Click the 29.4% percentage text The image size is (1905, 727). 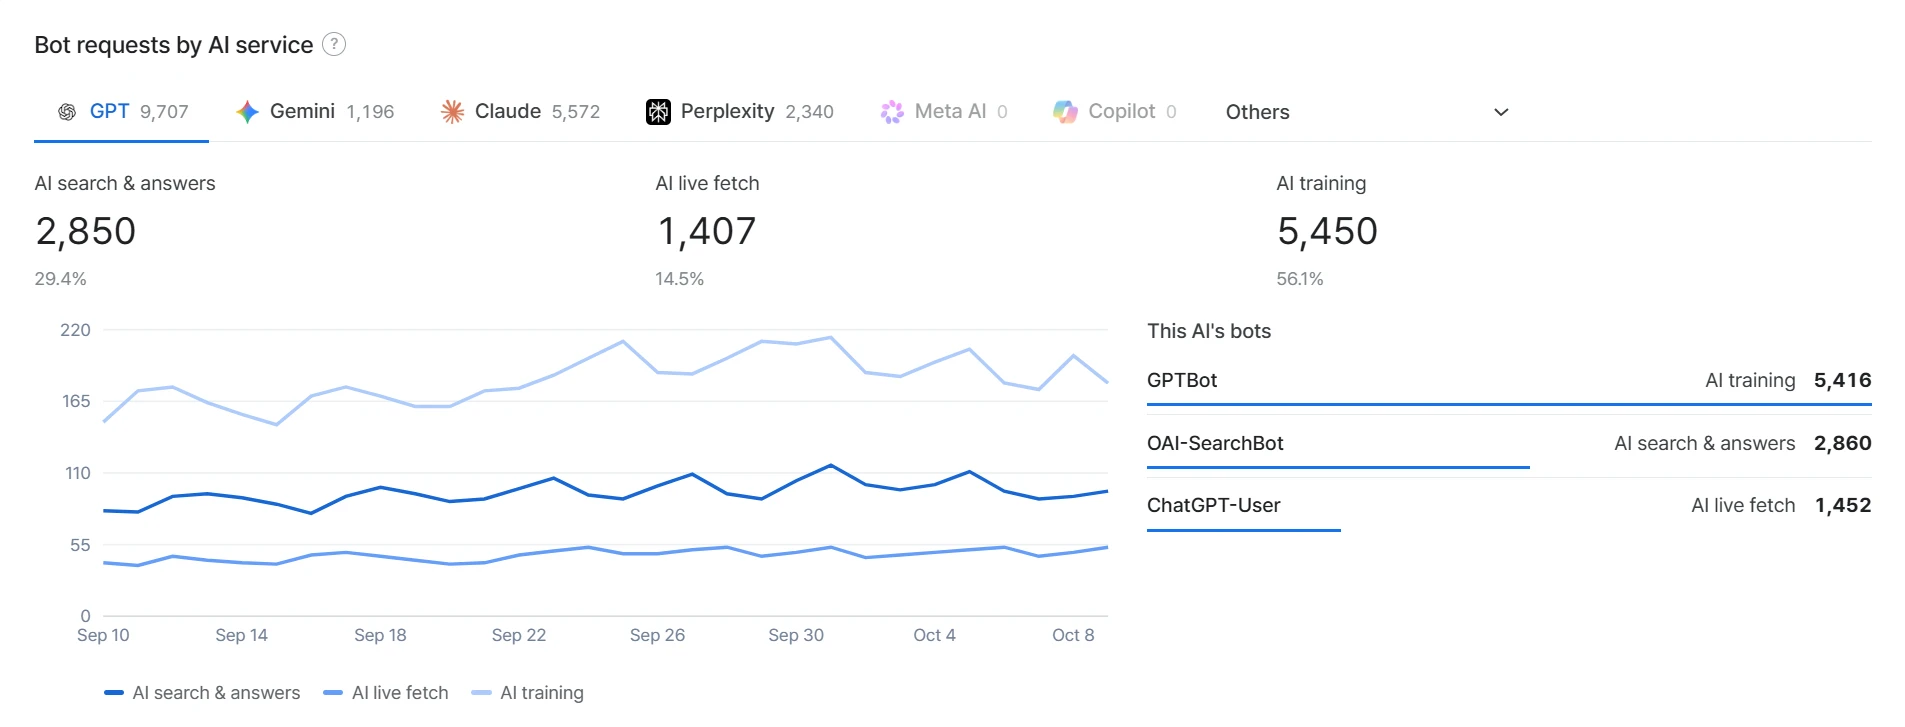point(61,279)
